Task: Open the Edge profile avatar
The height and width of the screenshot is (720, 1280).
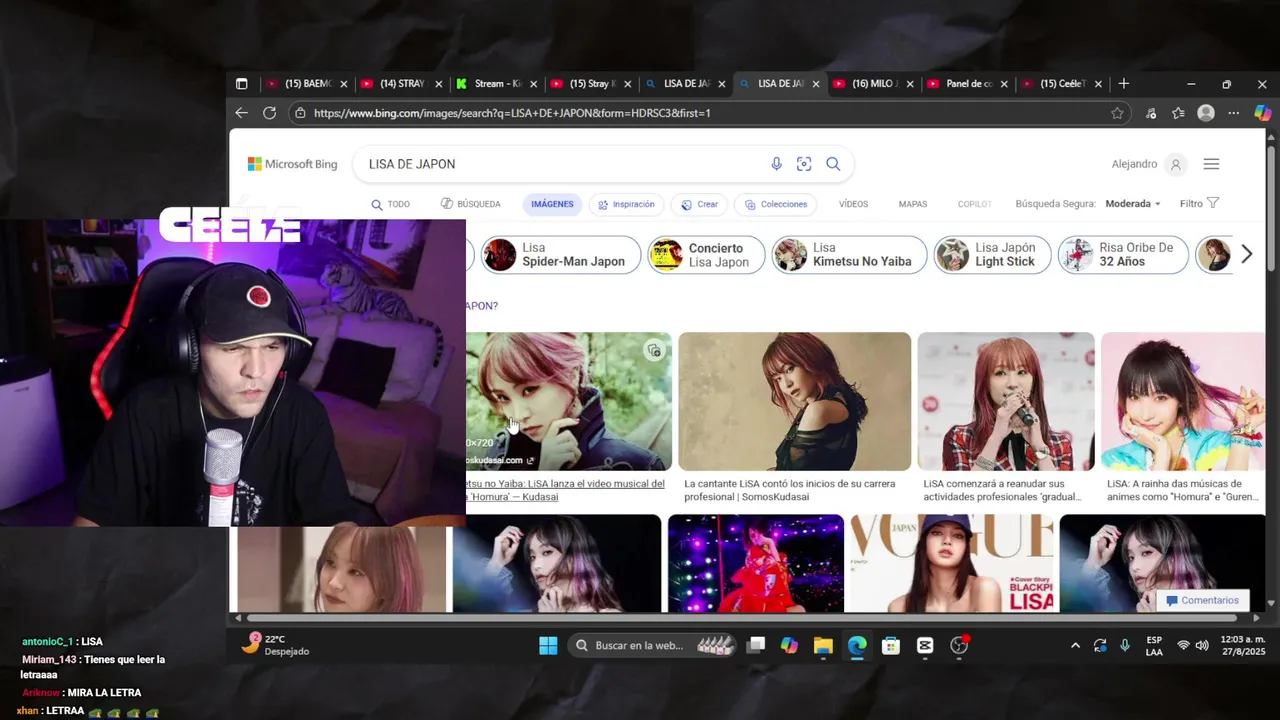Action: click(x=1206, y=113)
